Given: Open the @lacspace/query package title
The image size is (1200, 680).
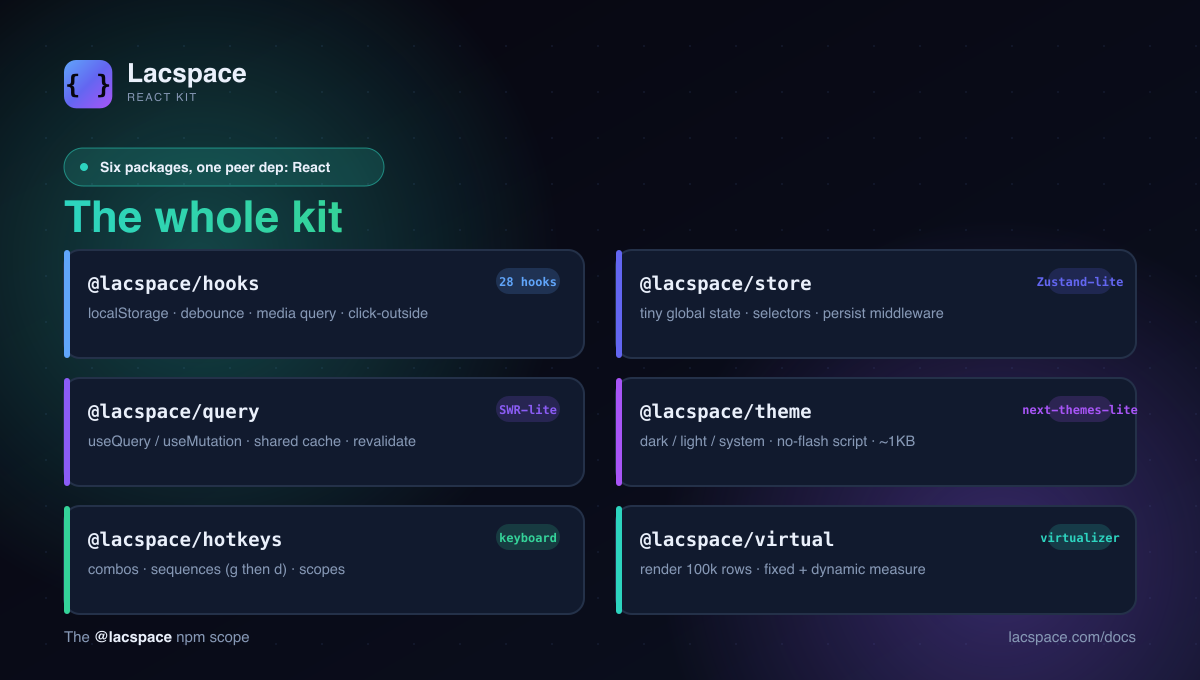Looking at the screenshot, I should (173, 411).
